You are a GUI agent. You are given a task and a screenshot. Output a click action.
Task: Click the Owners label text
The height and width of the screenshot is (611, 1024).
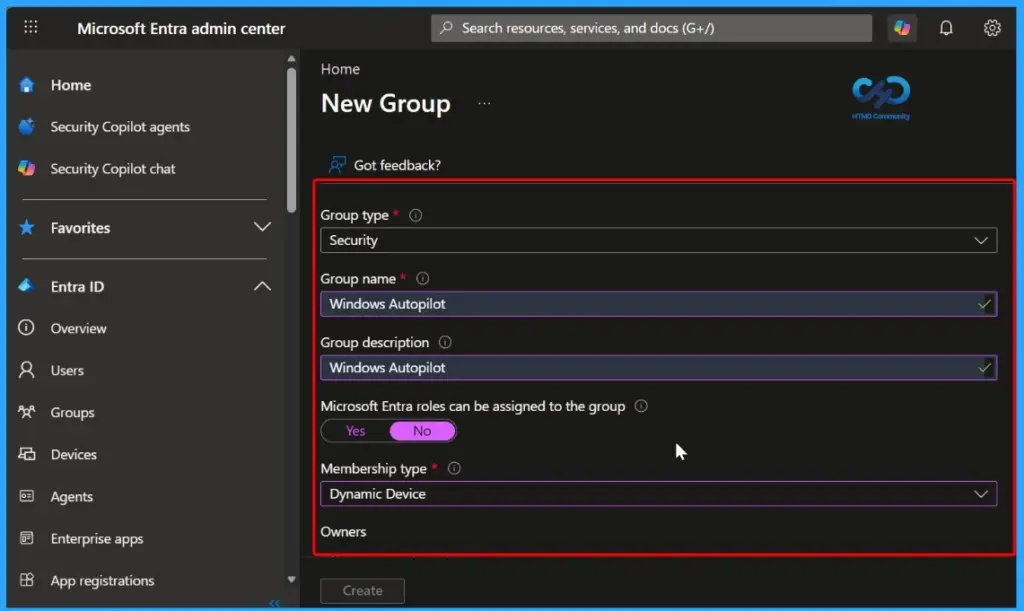pyautogui.click(x=343, y=531)
